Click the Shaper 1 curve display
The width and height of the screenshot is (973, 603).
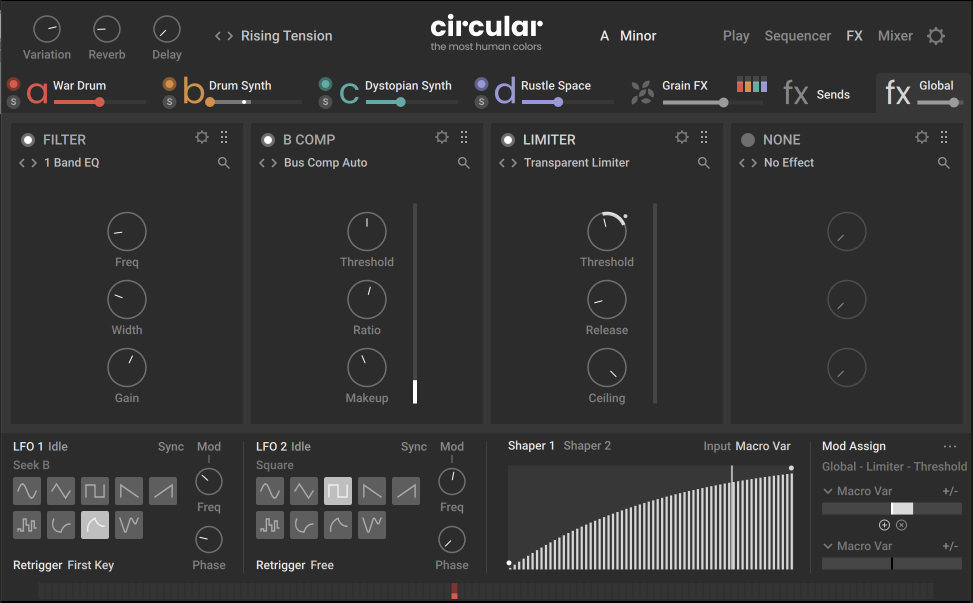(650, 520)
